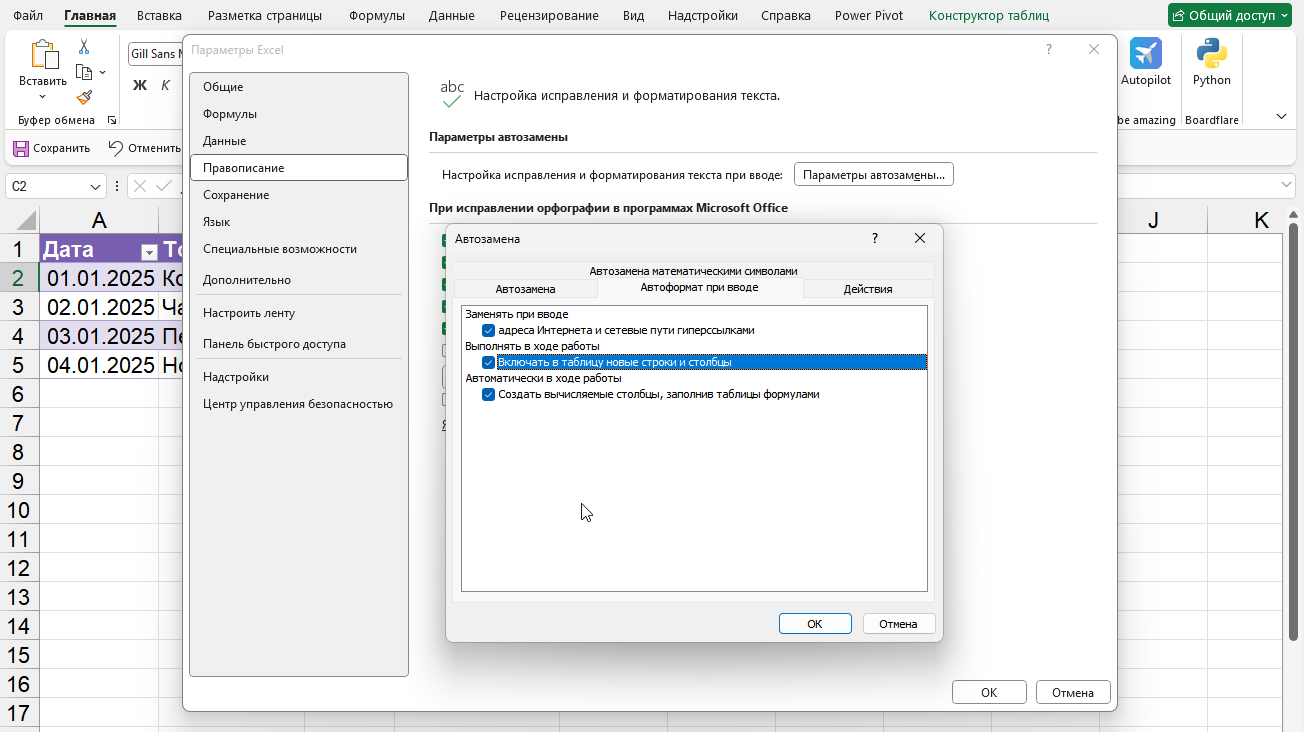Confirm Автозамена dialog with OK
This screenshot has height=732, width=1304.
pyautogui.click(x=815, y=623)
